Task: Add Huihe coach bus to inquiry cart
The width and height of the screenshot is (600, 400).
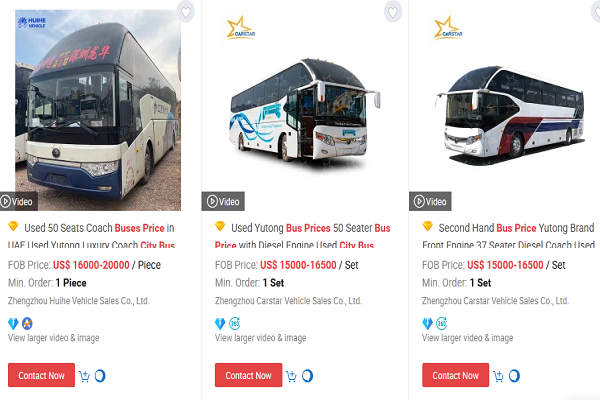Action: pyautogui.click(x=85, y=376)
